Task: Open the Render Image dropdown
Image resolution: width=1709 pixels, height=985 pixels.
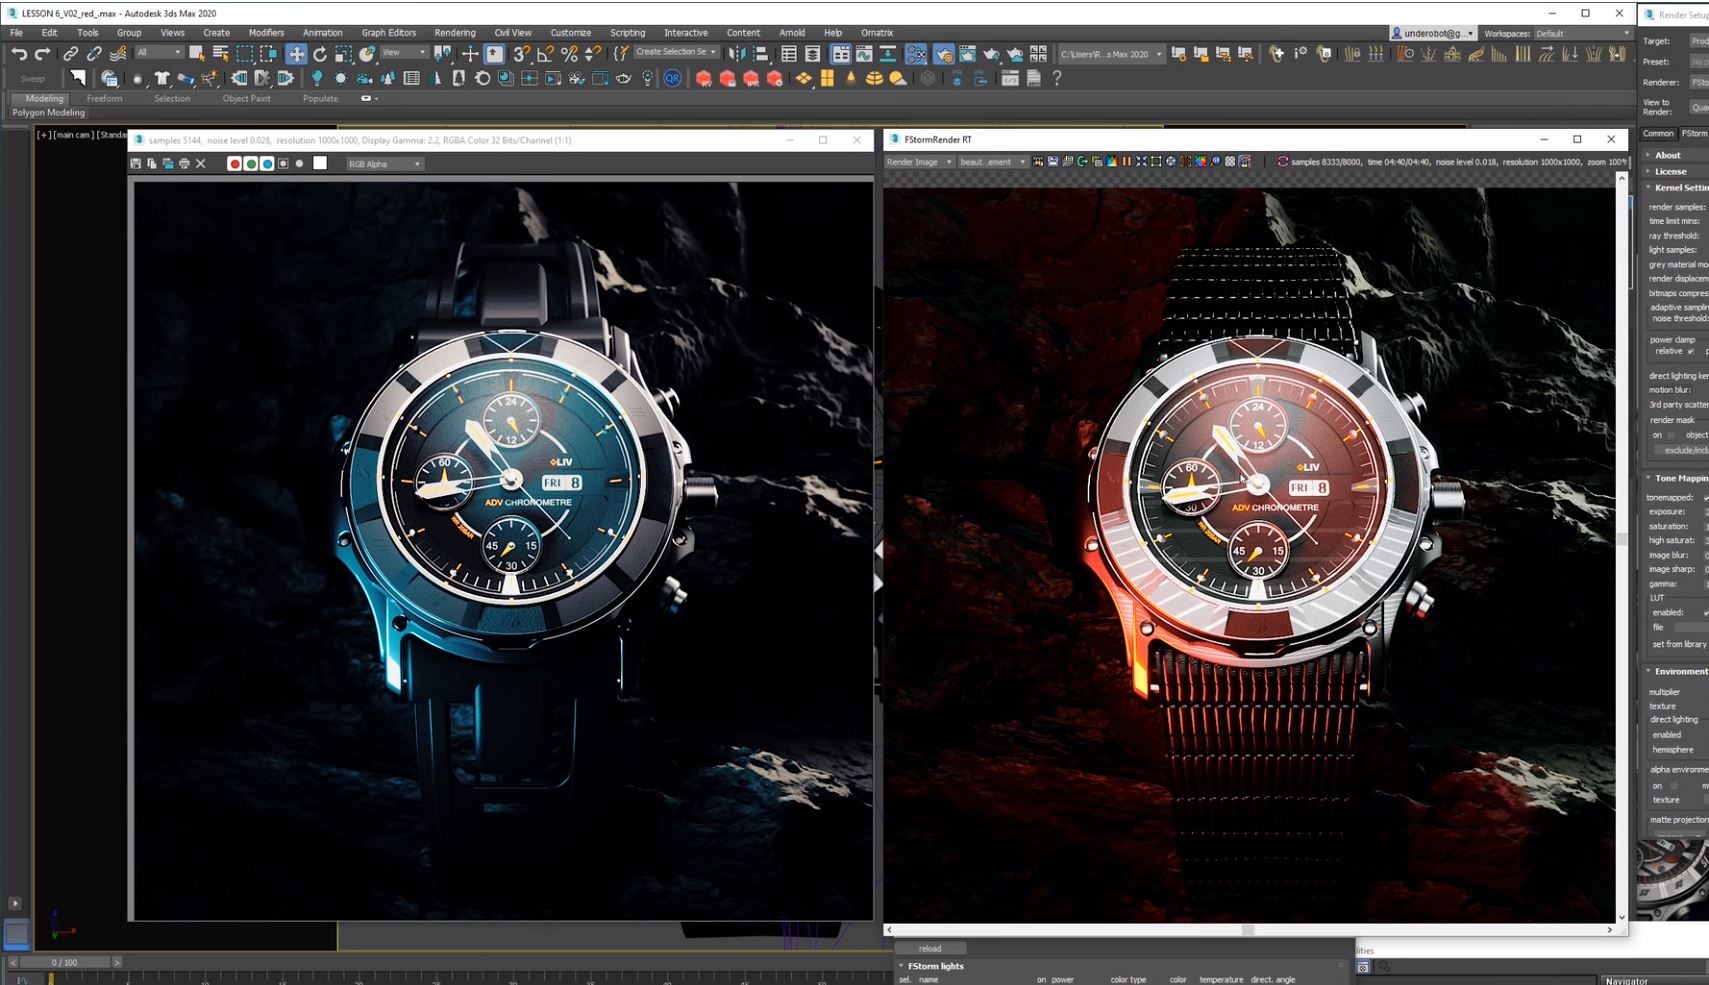Action: coord(919,162)
